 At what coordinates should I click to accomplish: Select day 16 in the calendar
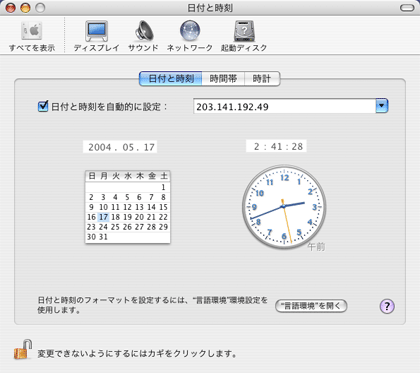91,217
